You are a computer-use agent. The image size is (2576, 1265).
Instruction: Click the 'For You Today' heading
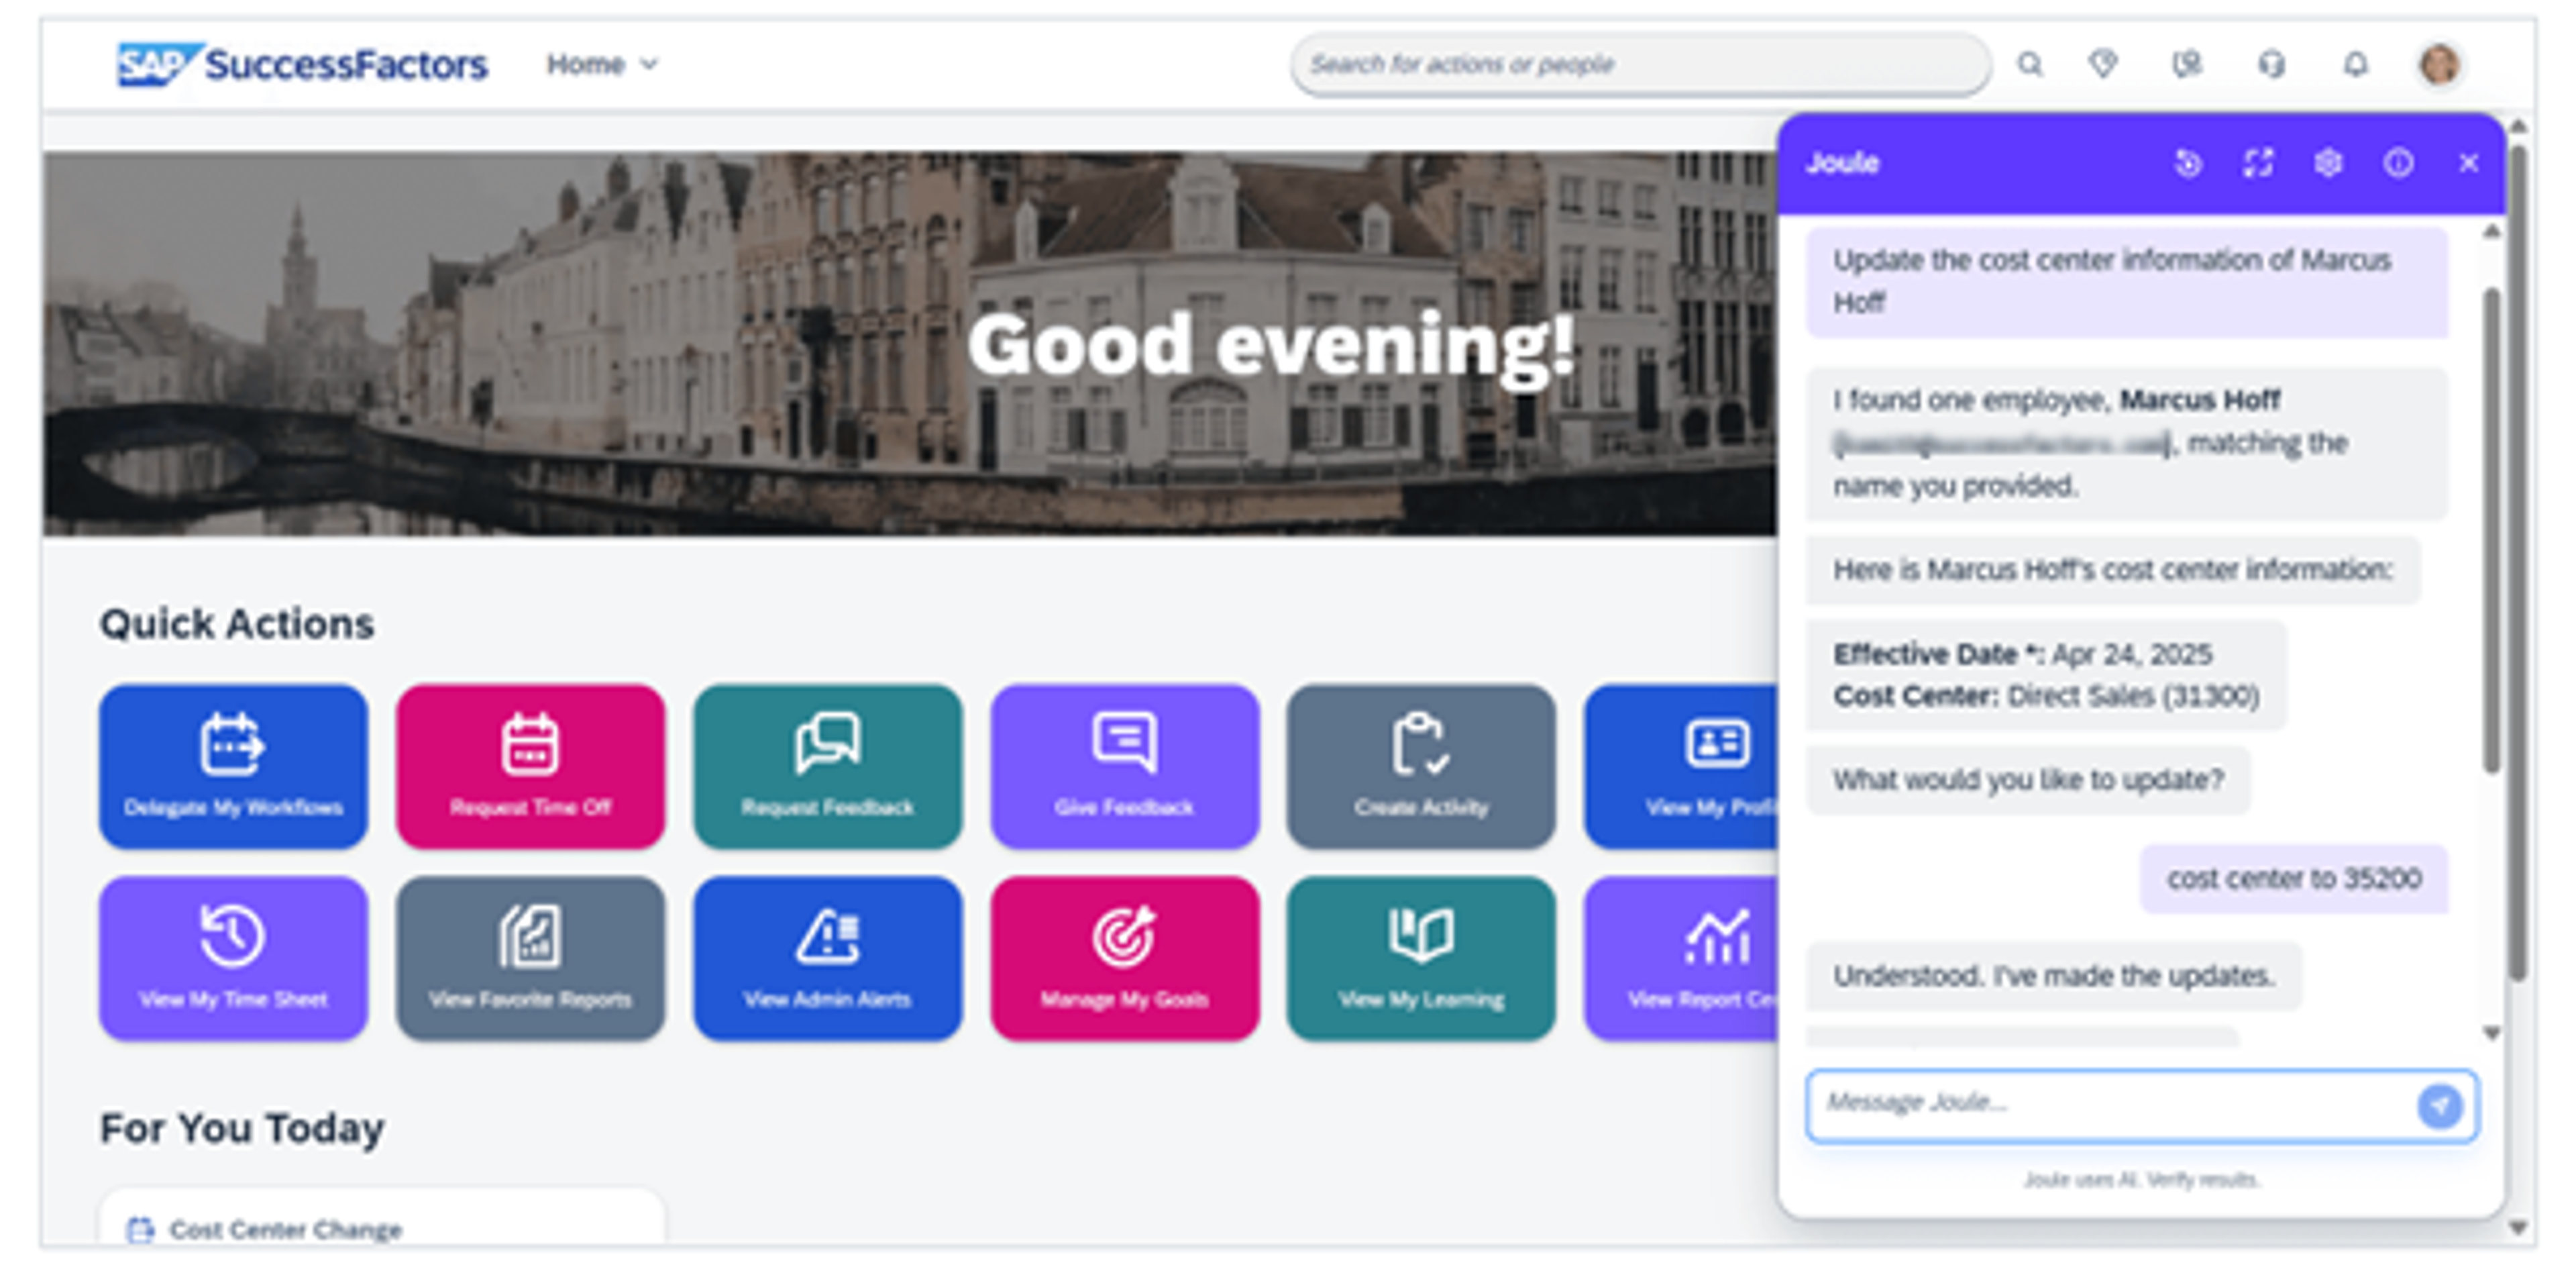point(241,1128)
